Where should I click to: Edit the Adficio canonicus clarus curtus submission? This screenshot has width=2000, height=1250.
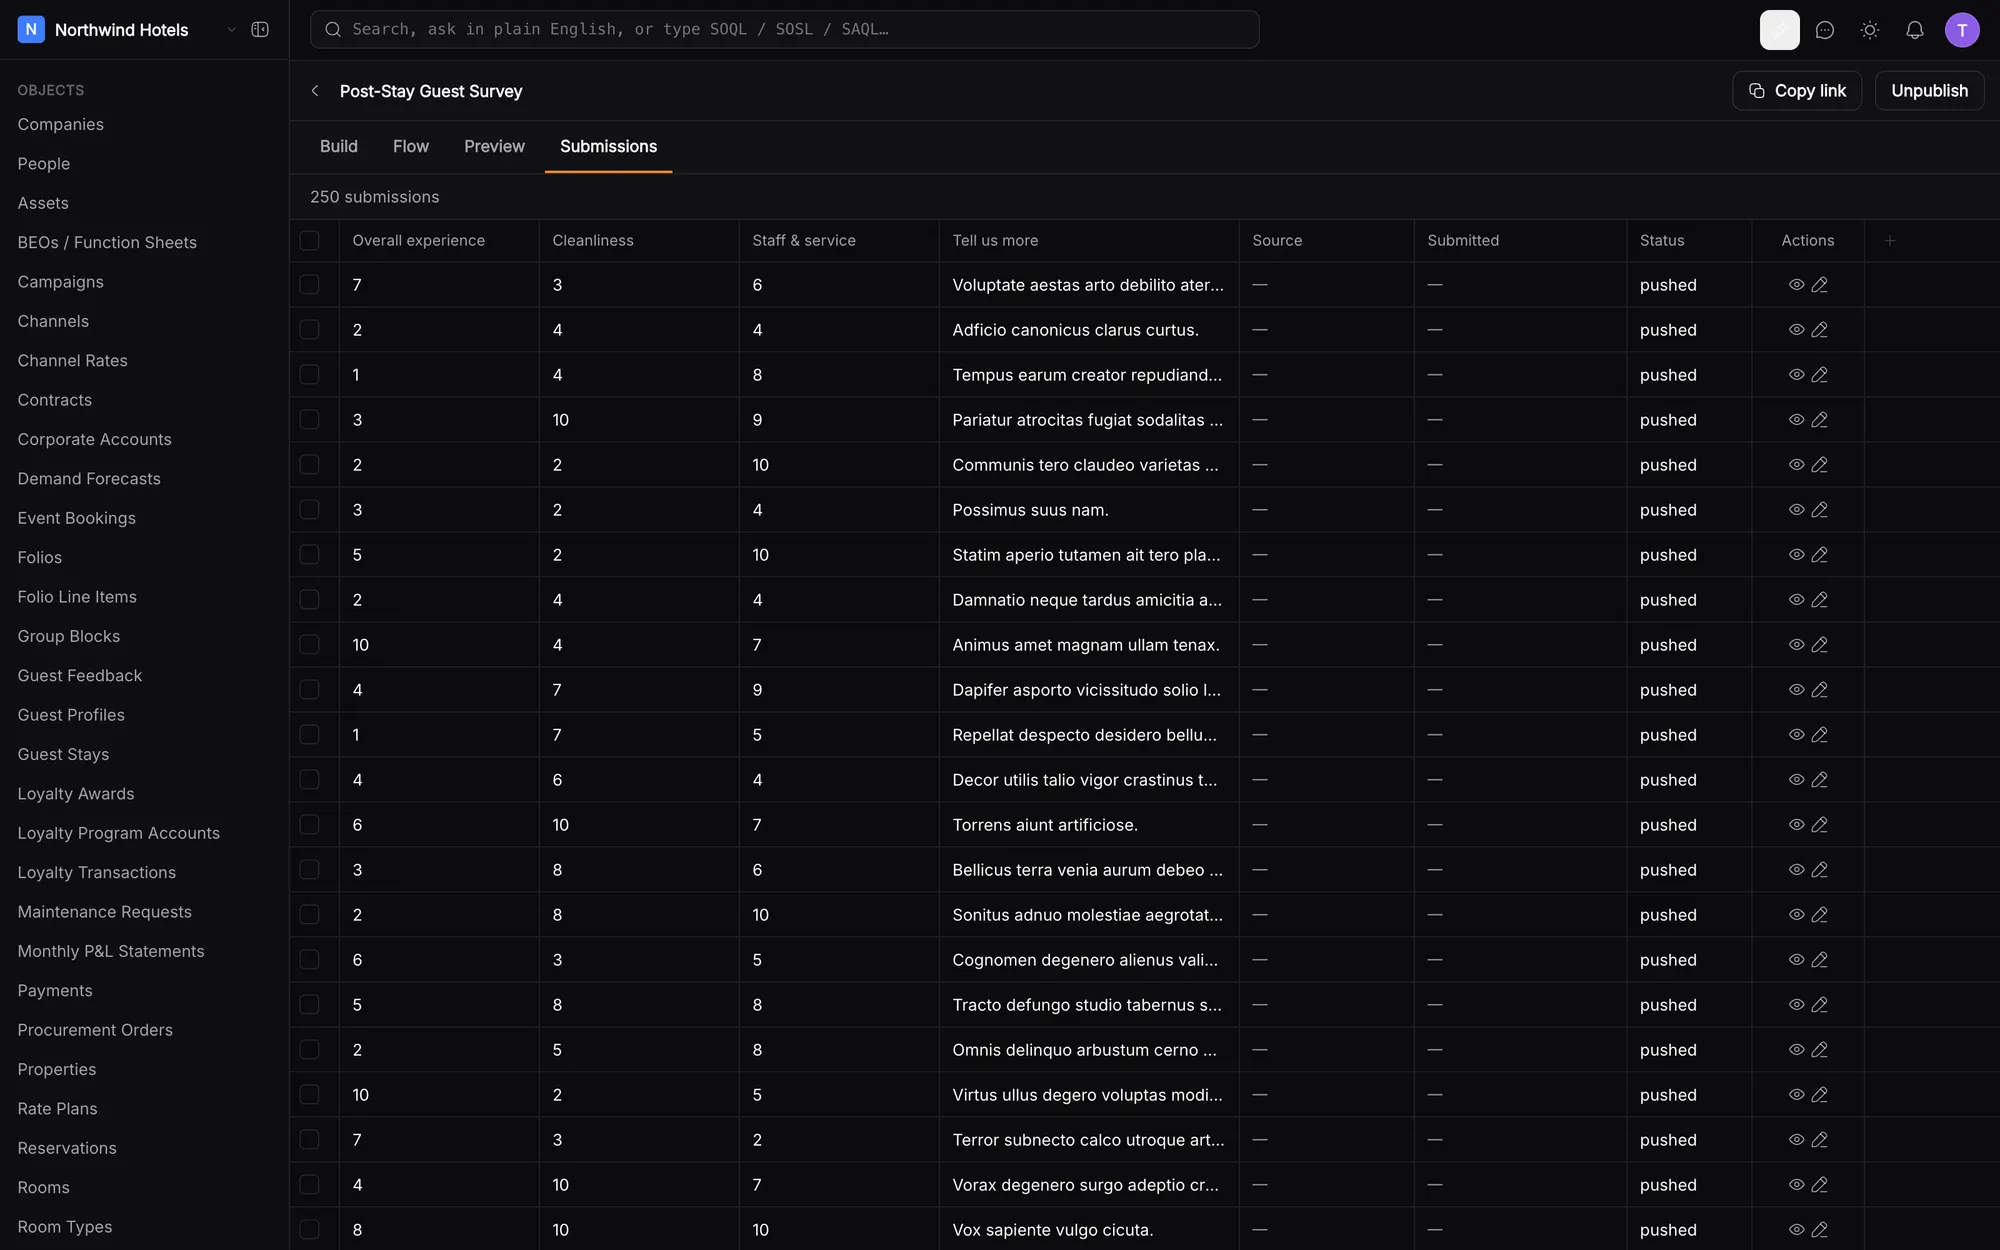tap(1820, 330)
